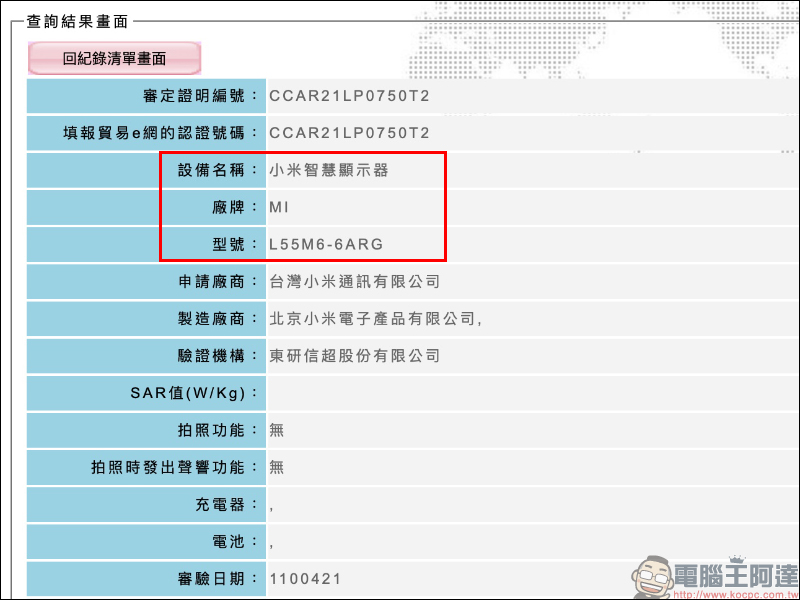The height and width of the screenshot is (600, 800).
Task: Click the 充電器 label
Action: 226,505
